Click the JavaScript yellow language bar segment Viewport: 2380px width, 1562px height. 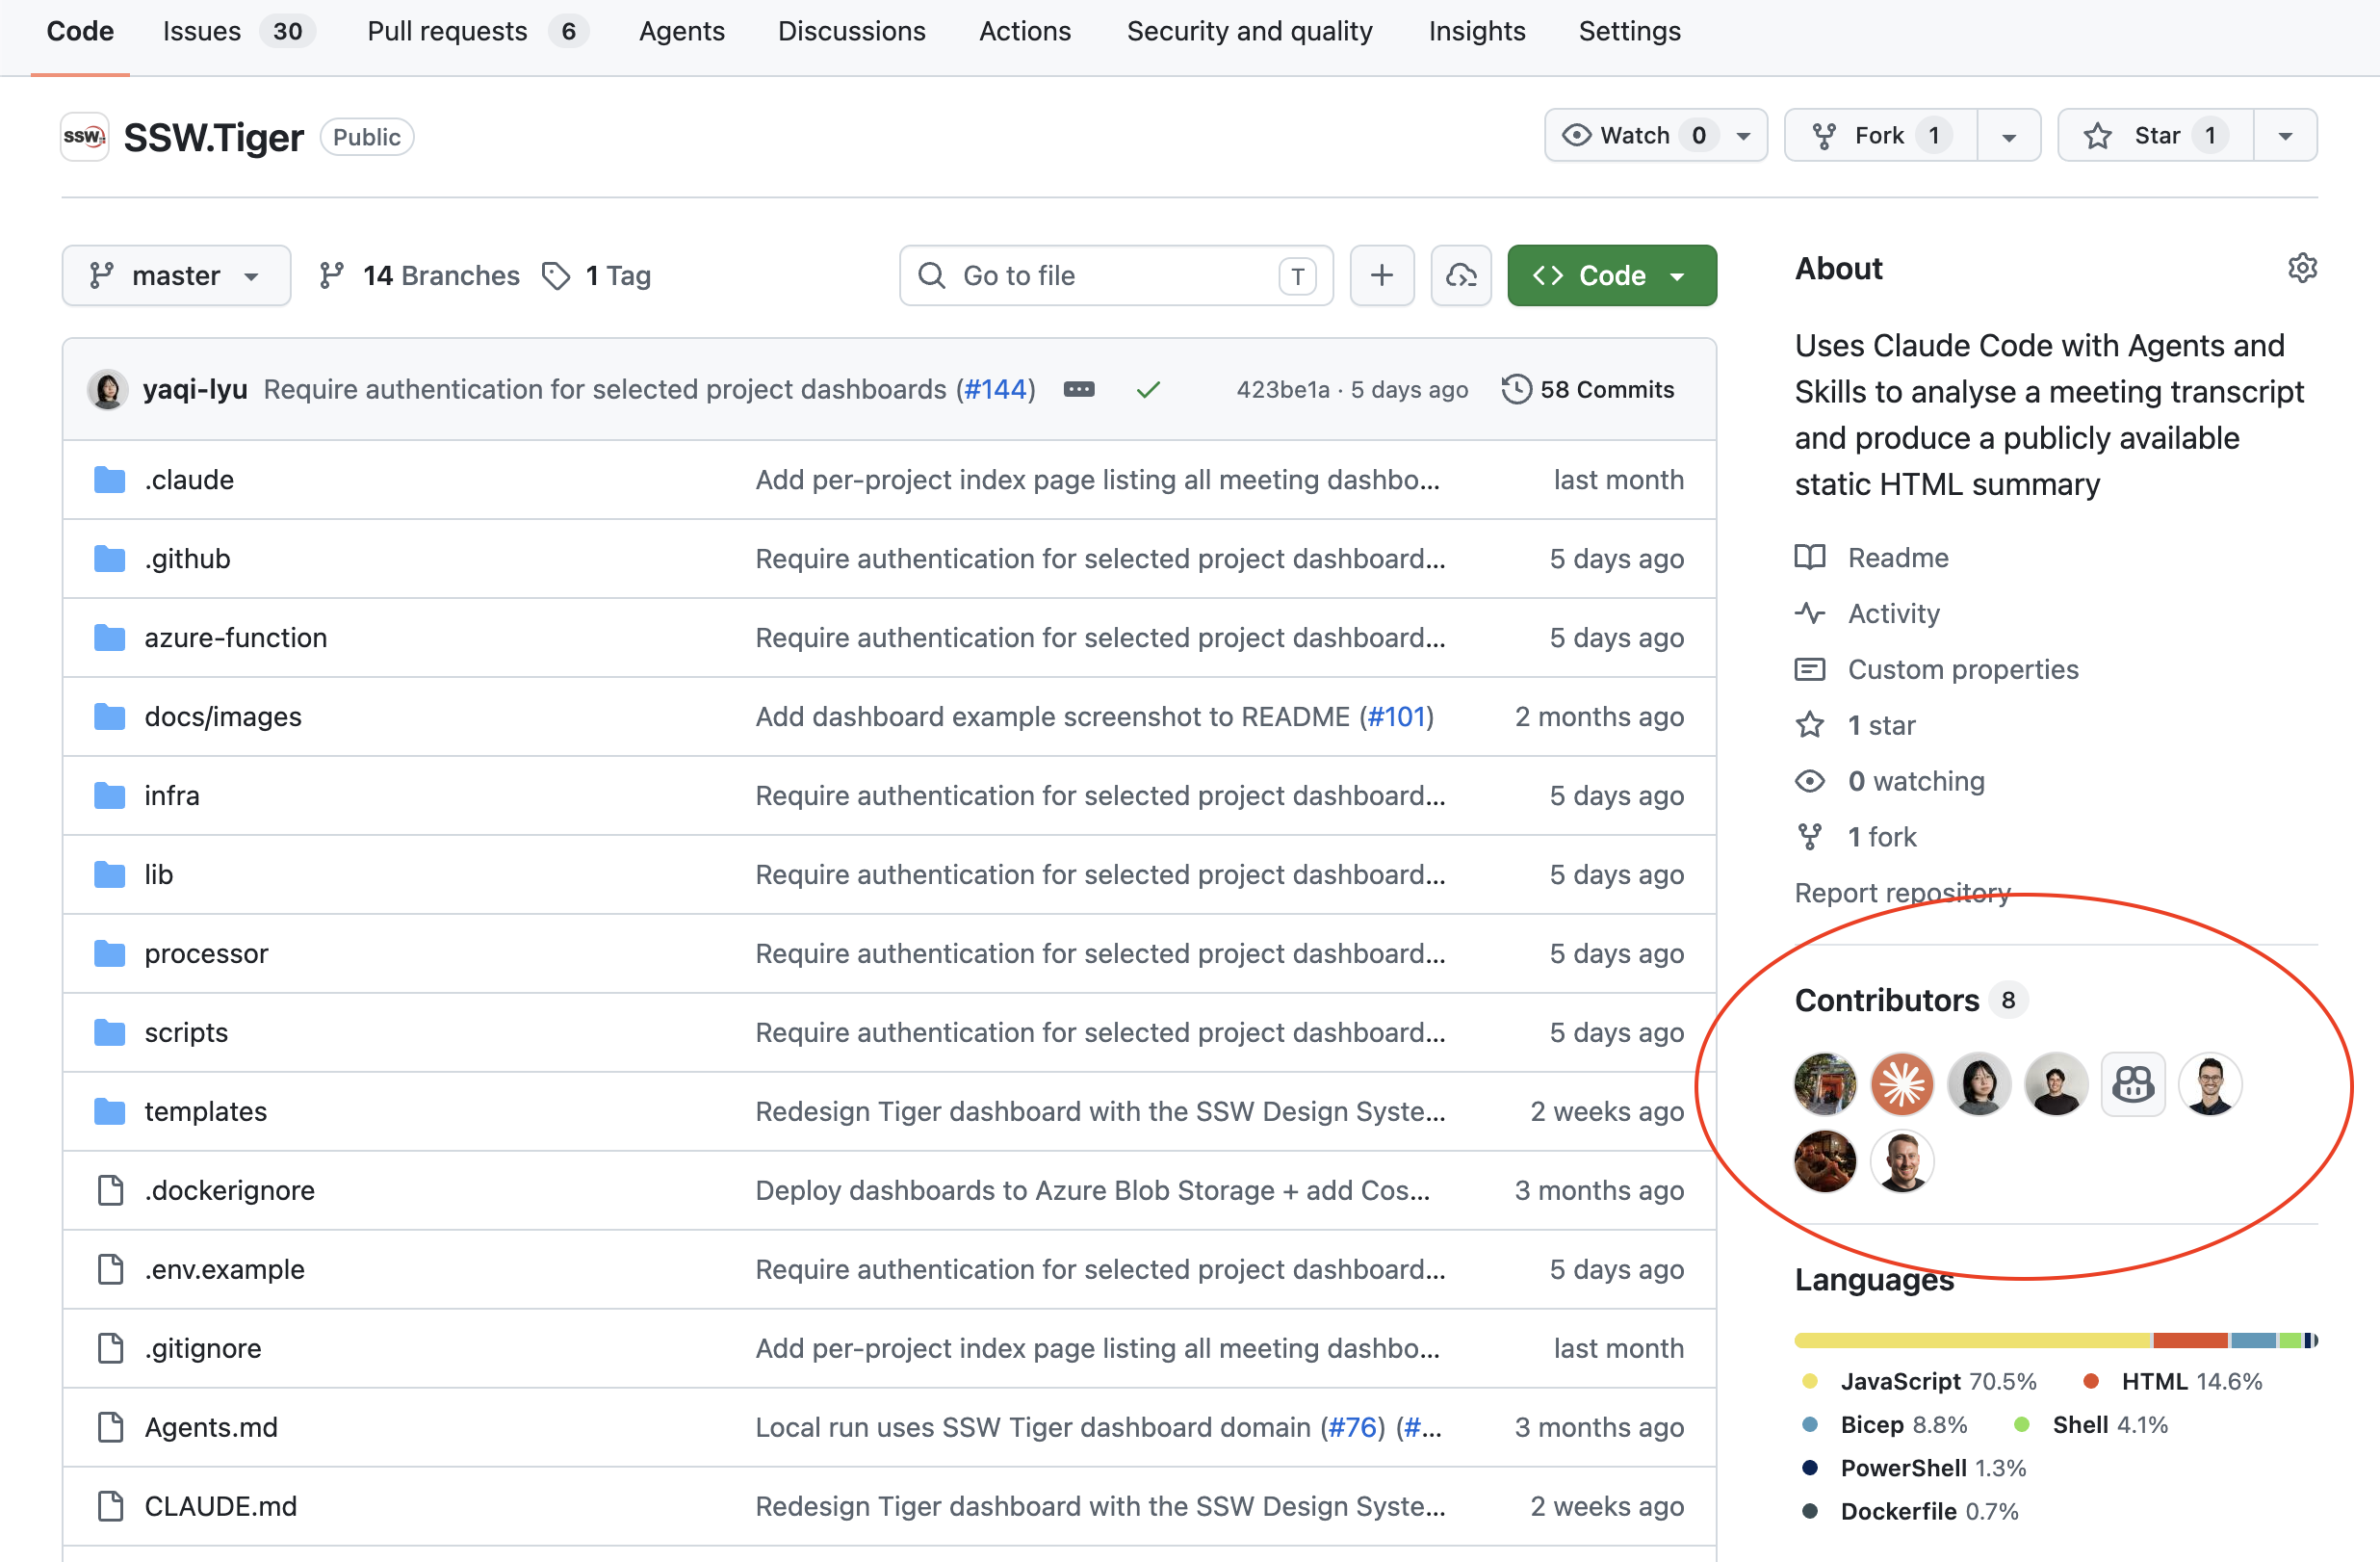pos(1972,1340)
